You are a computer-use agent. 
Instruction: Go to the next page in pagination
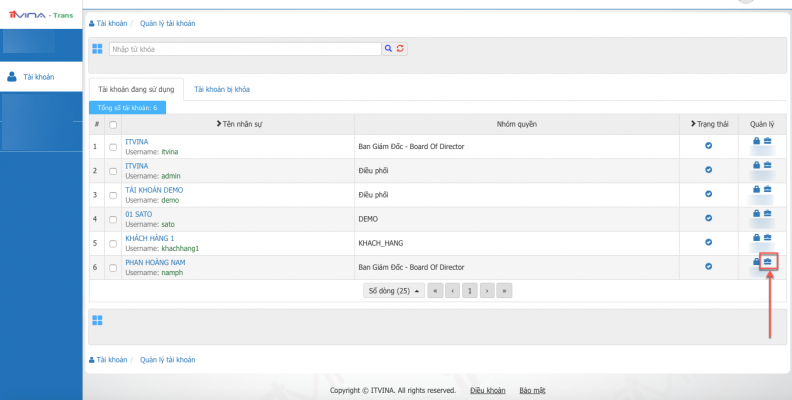[486, 291]
